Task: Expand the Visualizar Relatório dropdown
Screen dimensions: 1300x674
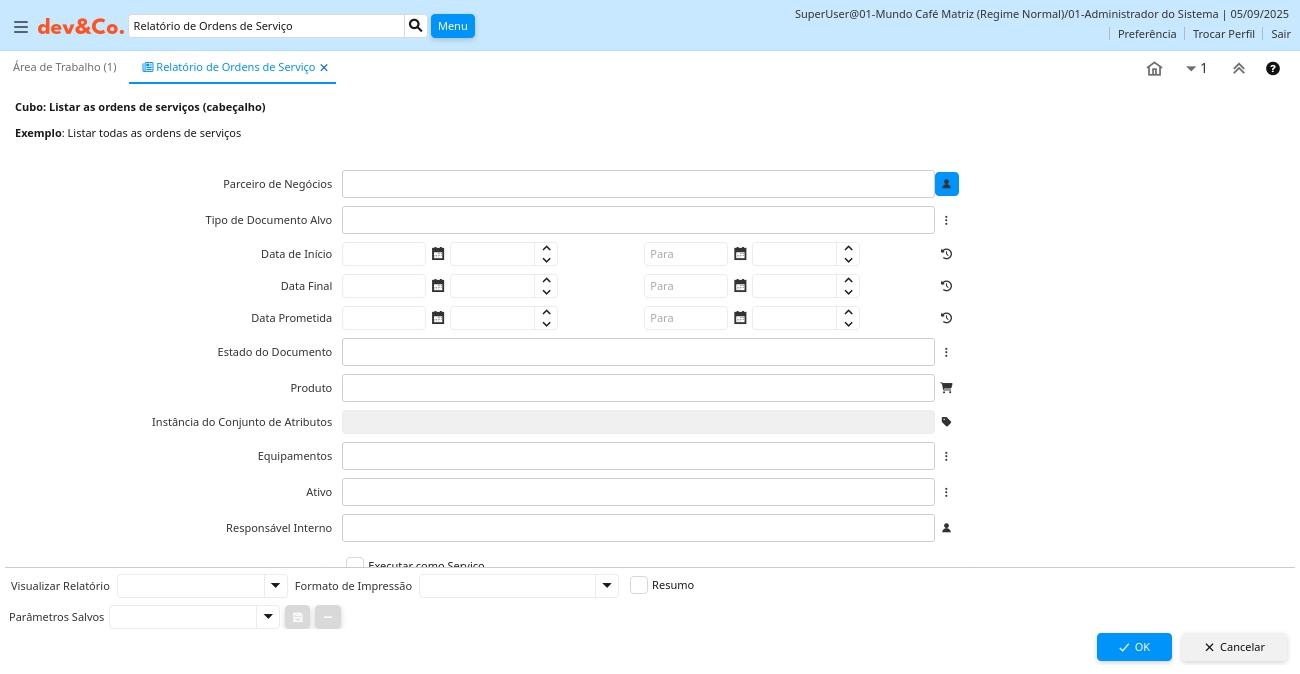Action: click(276, 586)
